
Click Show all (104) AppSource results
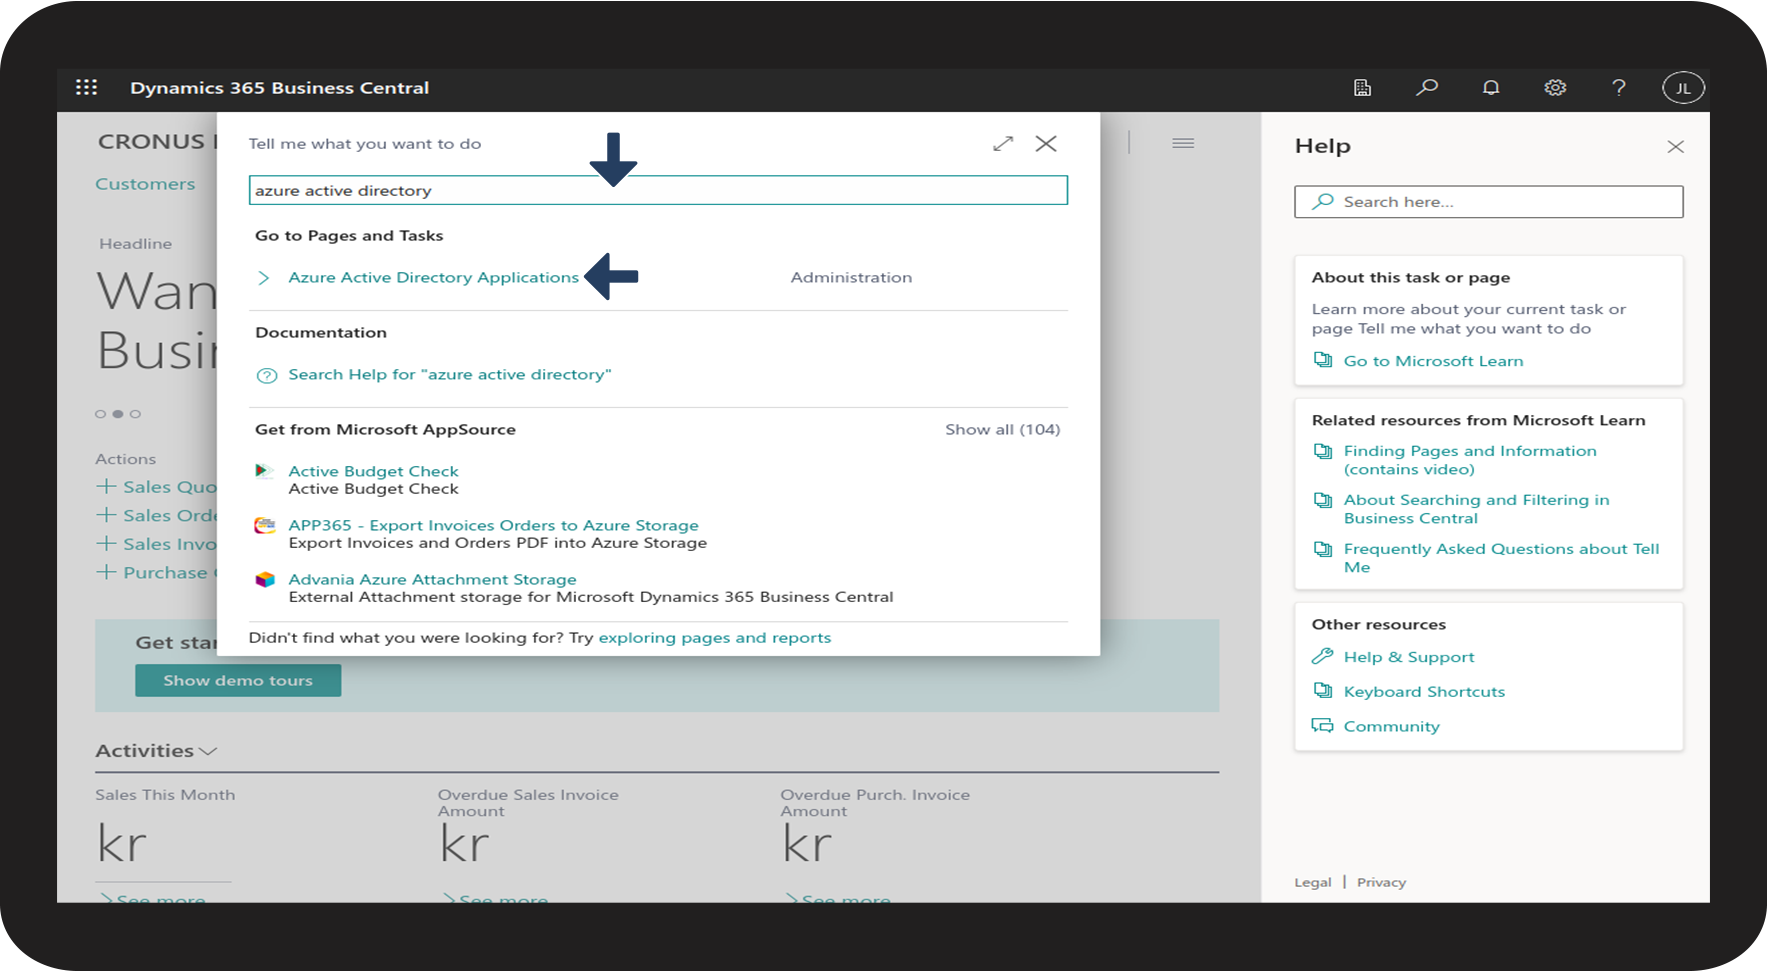[x=1002, y=430]
